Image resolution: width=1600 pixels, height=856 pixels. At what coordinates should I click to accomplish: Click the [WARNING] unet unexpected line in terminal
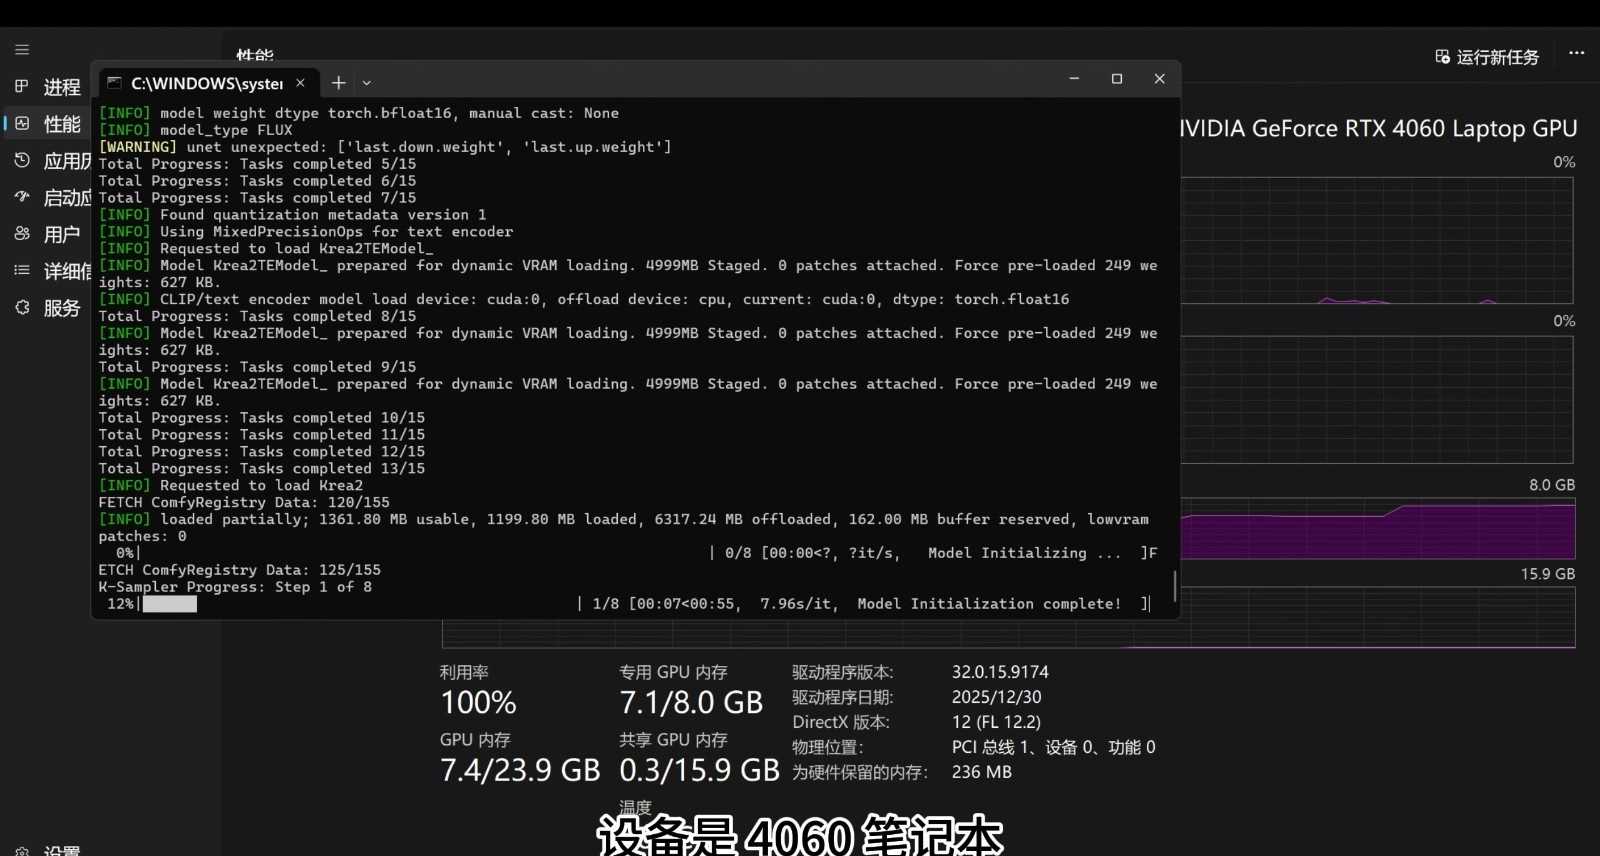(385, 147)
